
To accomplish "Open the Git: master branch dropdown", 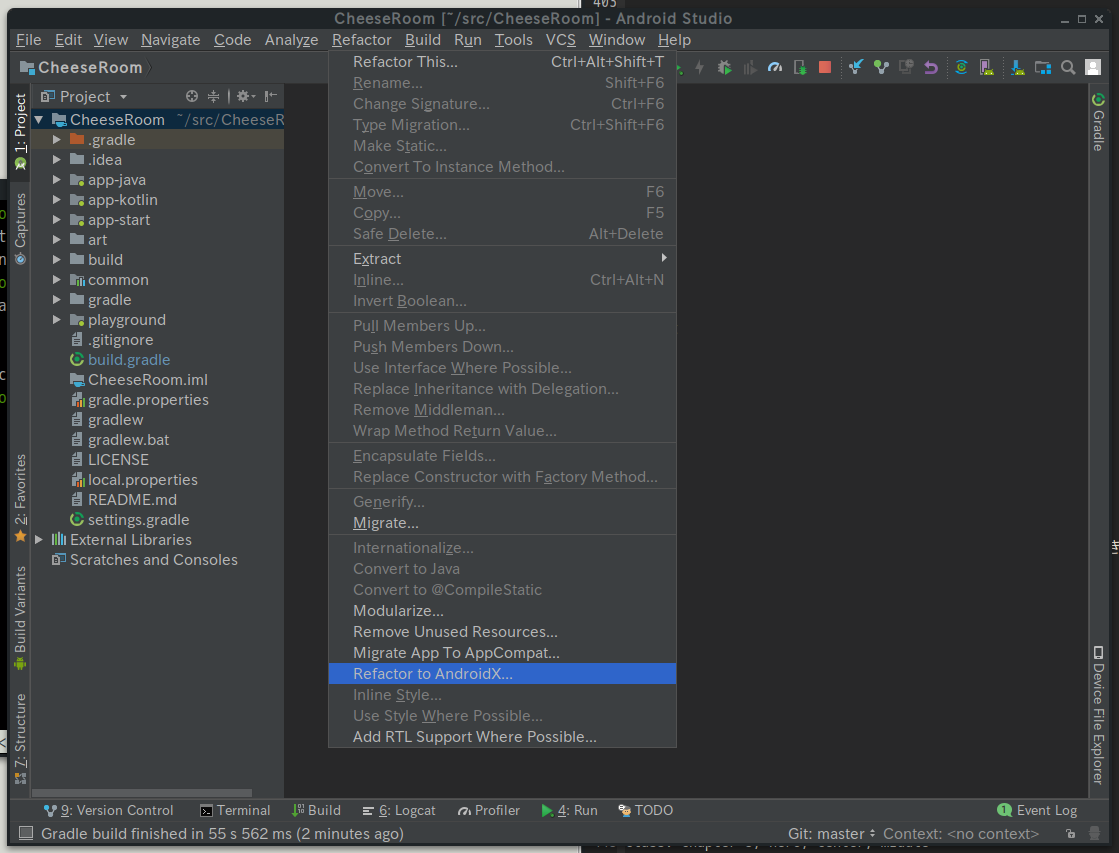I will pos(831,834).
